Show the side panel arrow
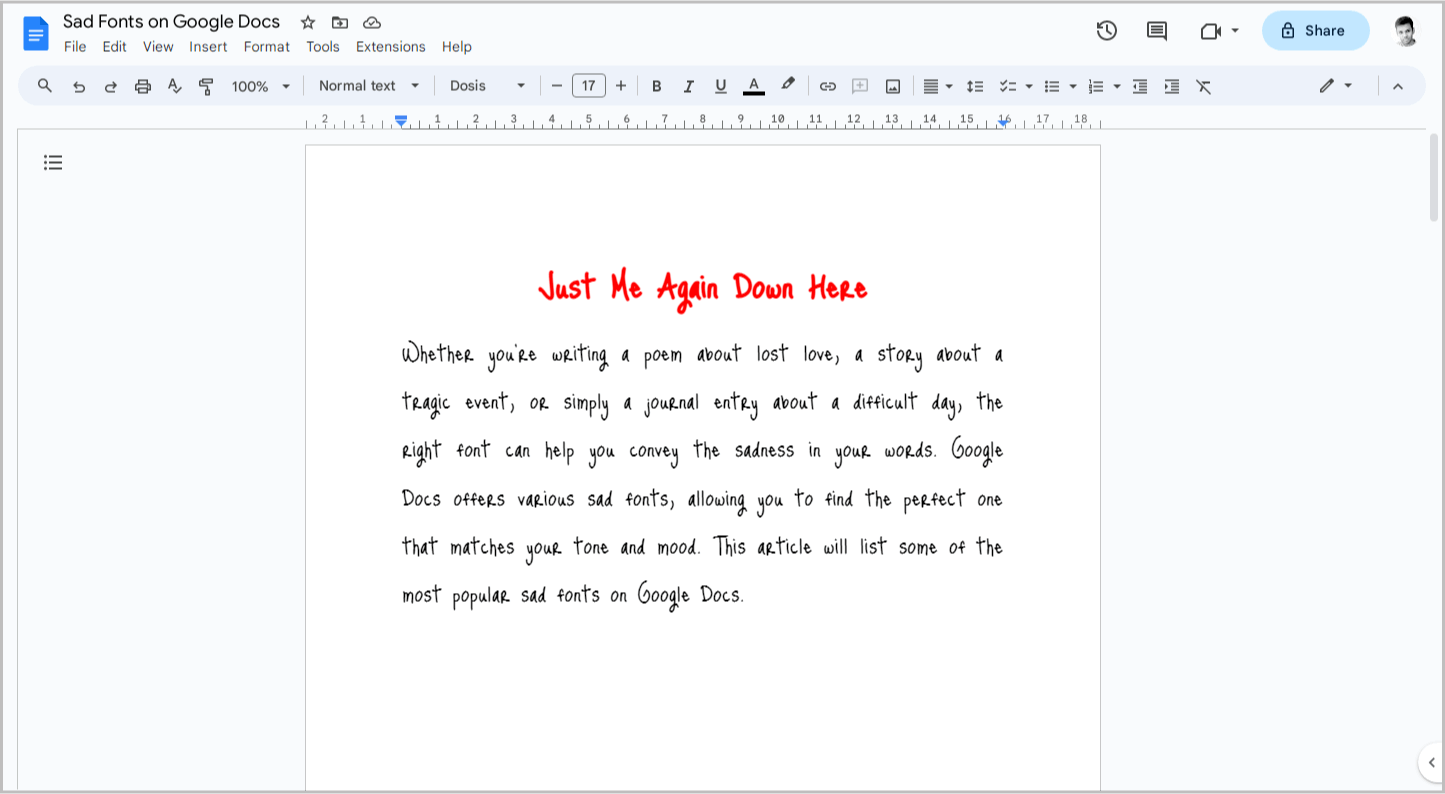Screen dimensions: 1445x794 (1431, 763)
